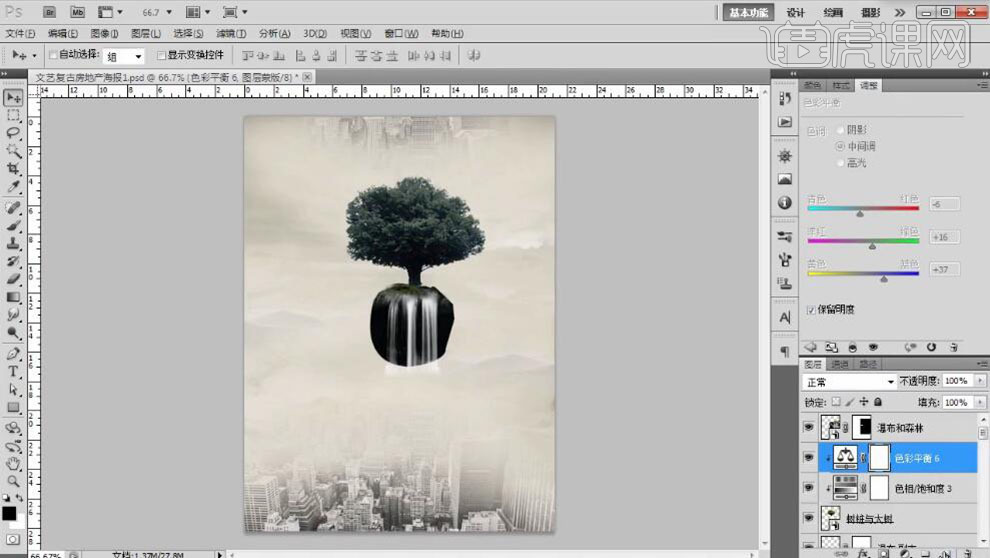
Task: Select the Crop tool
Action: [x=13, y=169]
